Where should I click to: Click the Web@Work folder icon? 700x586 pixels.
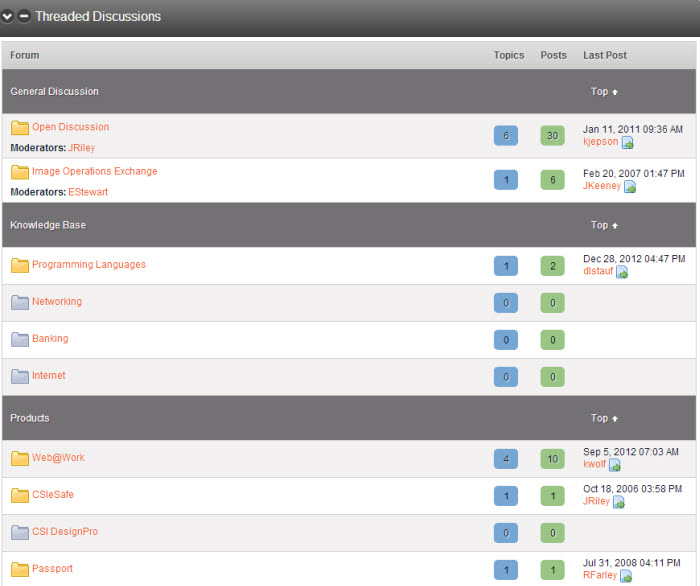(x=20, y=458)
